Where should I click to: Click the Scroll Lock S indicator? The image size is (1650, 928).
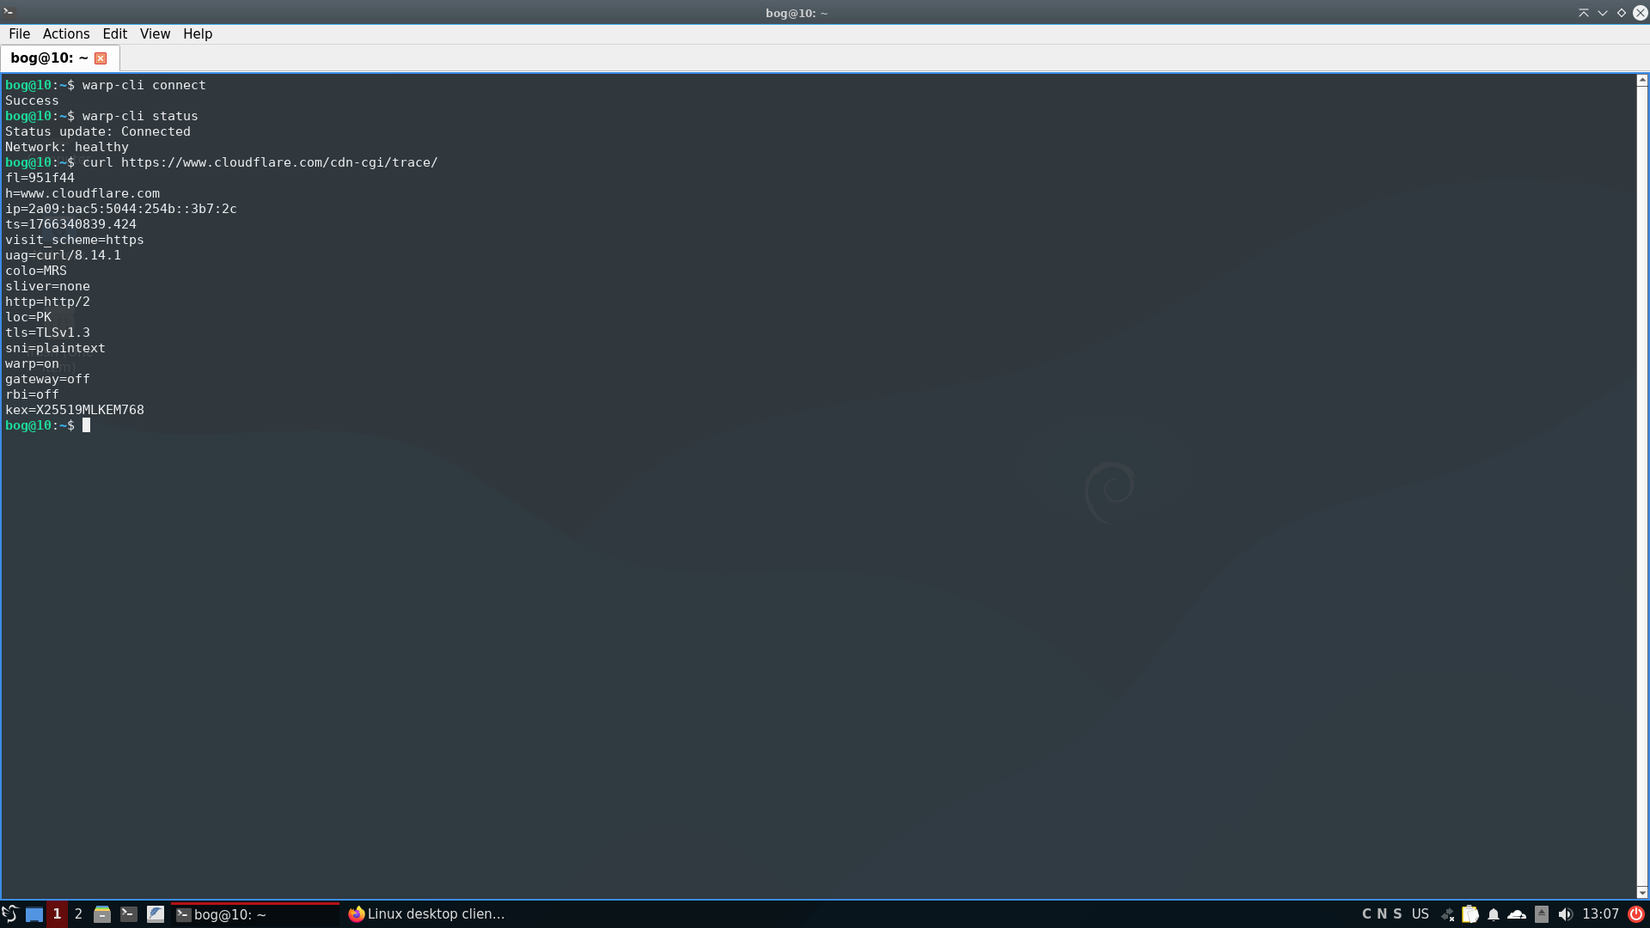coord(1397,914)
